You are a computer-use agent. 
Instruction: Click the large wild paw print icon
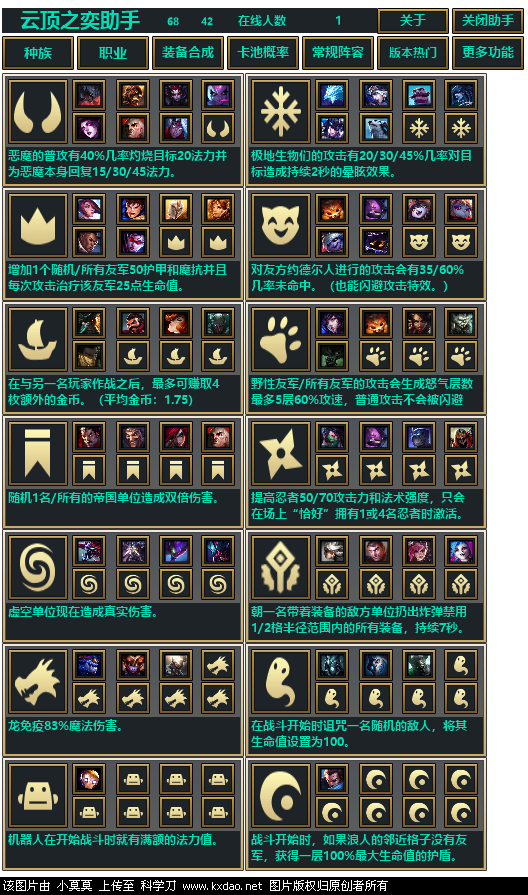click(x=281, y=340)
